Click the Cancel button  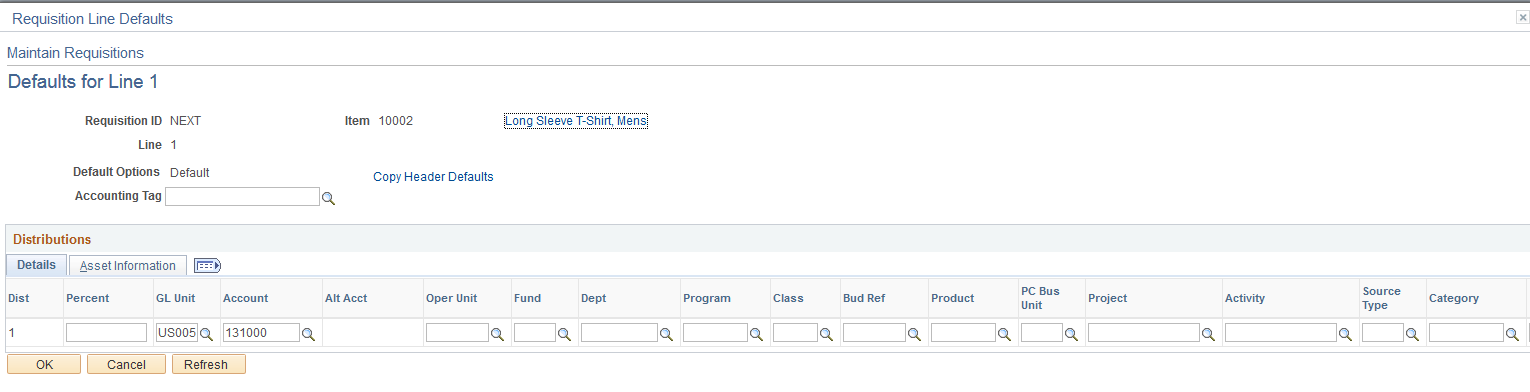click(126, 365)
